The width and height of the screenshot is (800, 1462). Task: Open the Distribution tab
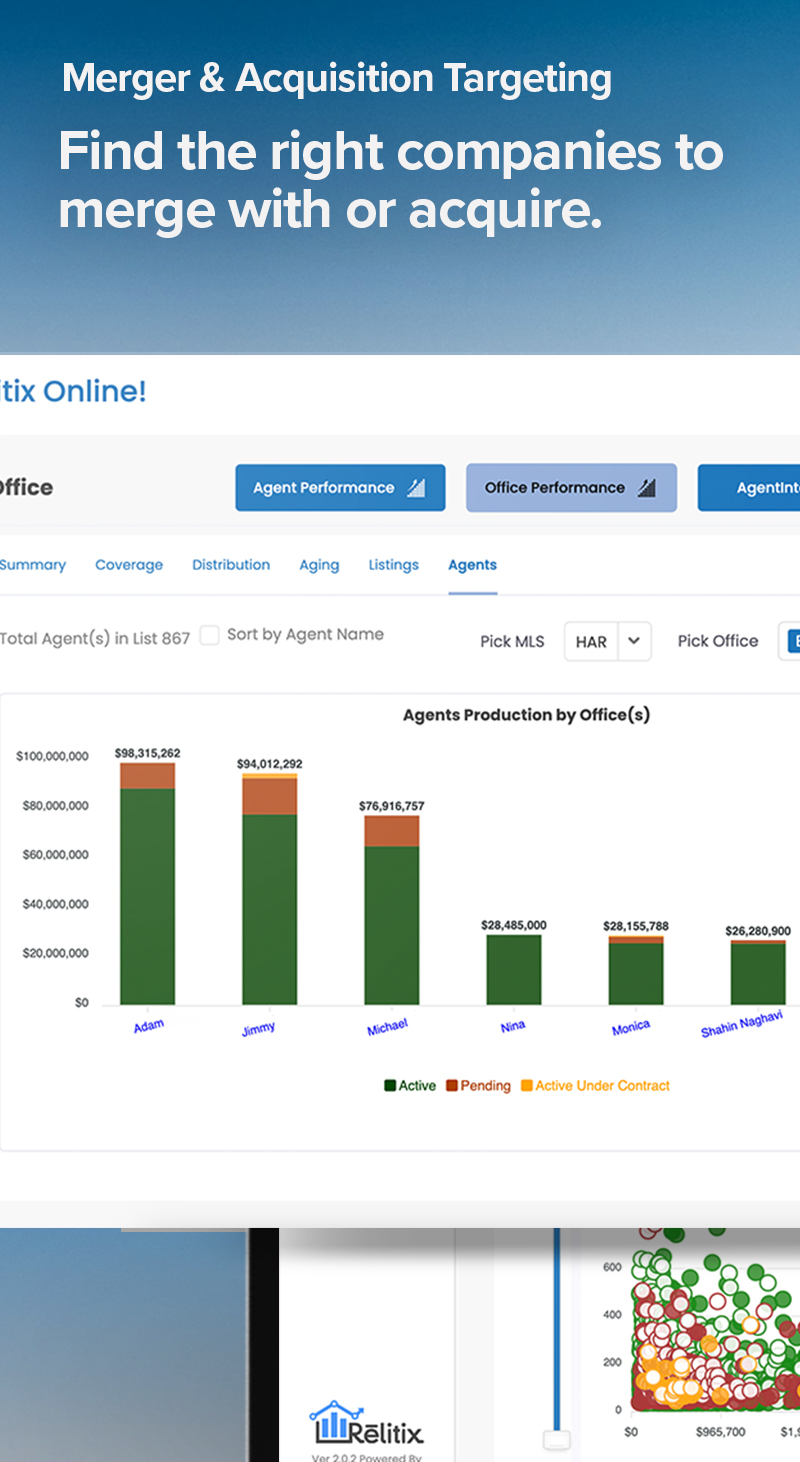pos(231,565)
